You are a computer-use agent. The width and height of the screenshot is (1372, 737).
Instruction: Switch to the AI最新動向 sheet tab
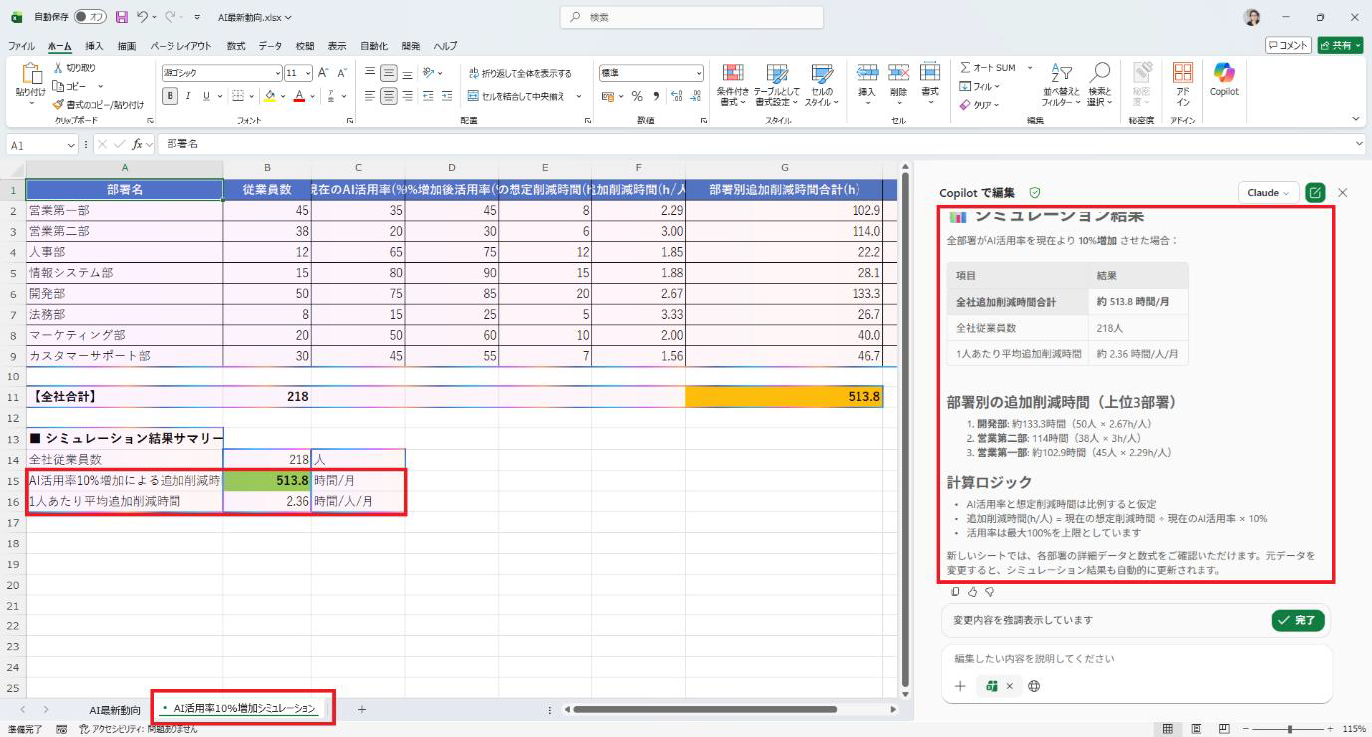115,709
